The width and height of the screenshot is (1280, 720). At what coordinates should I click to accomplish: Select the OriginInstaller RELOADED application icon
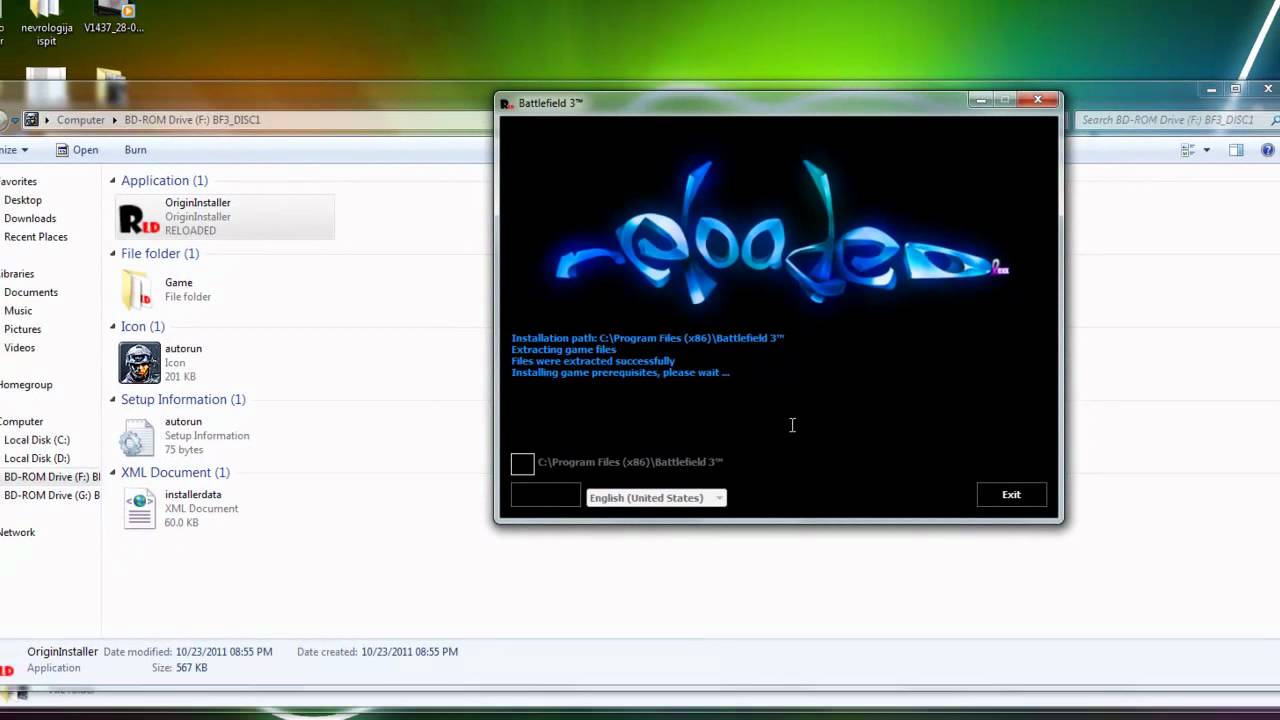pos(138,217)
